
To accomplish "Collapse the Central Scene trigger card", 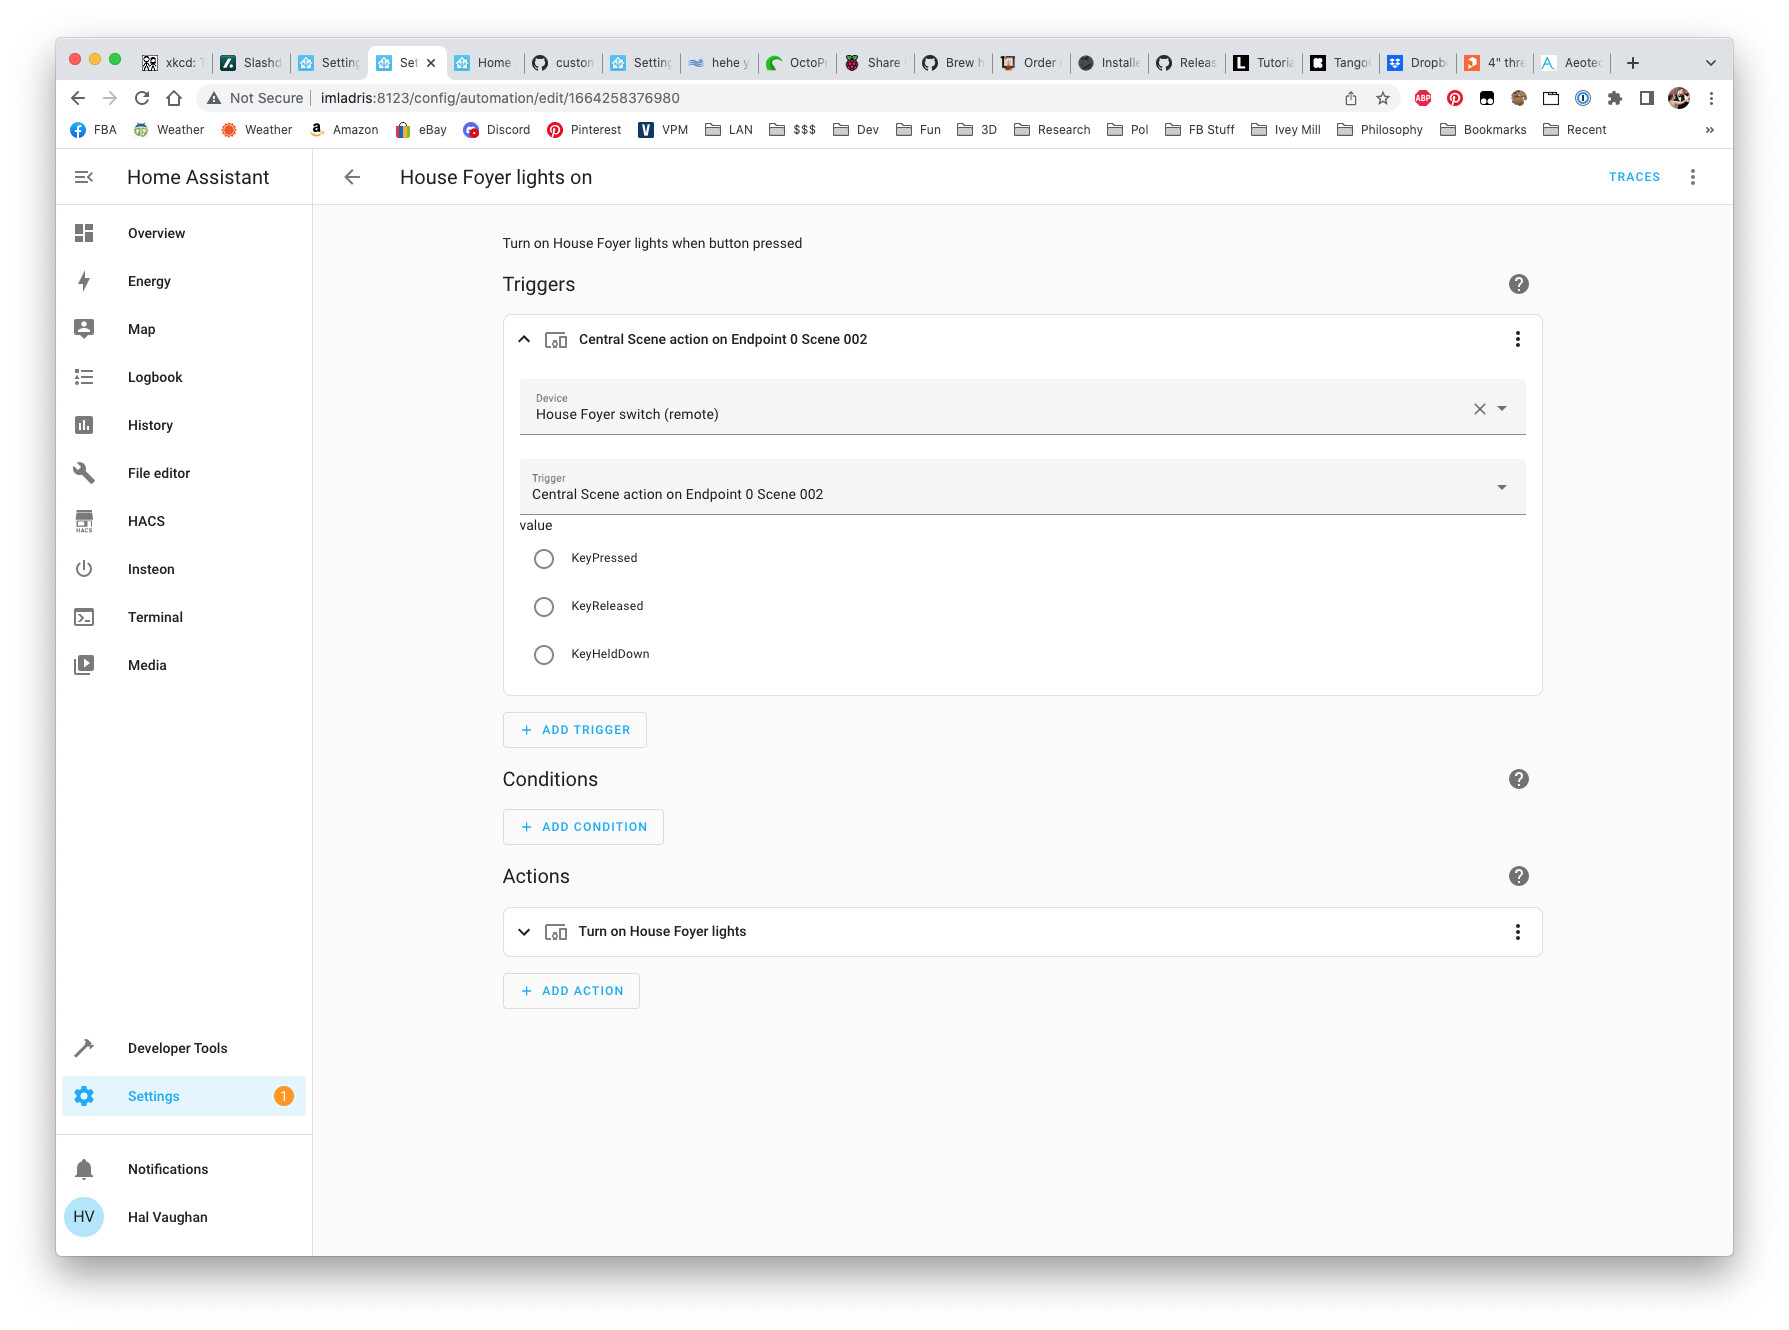I will (524, 339).
